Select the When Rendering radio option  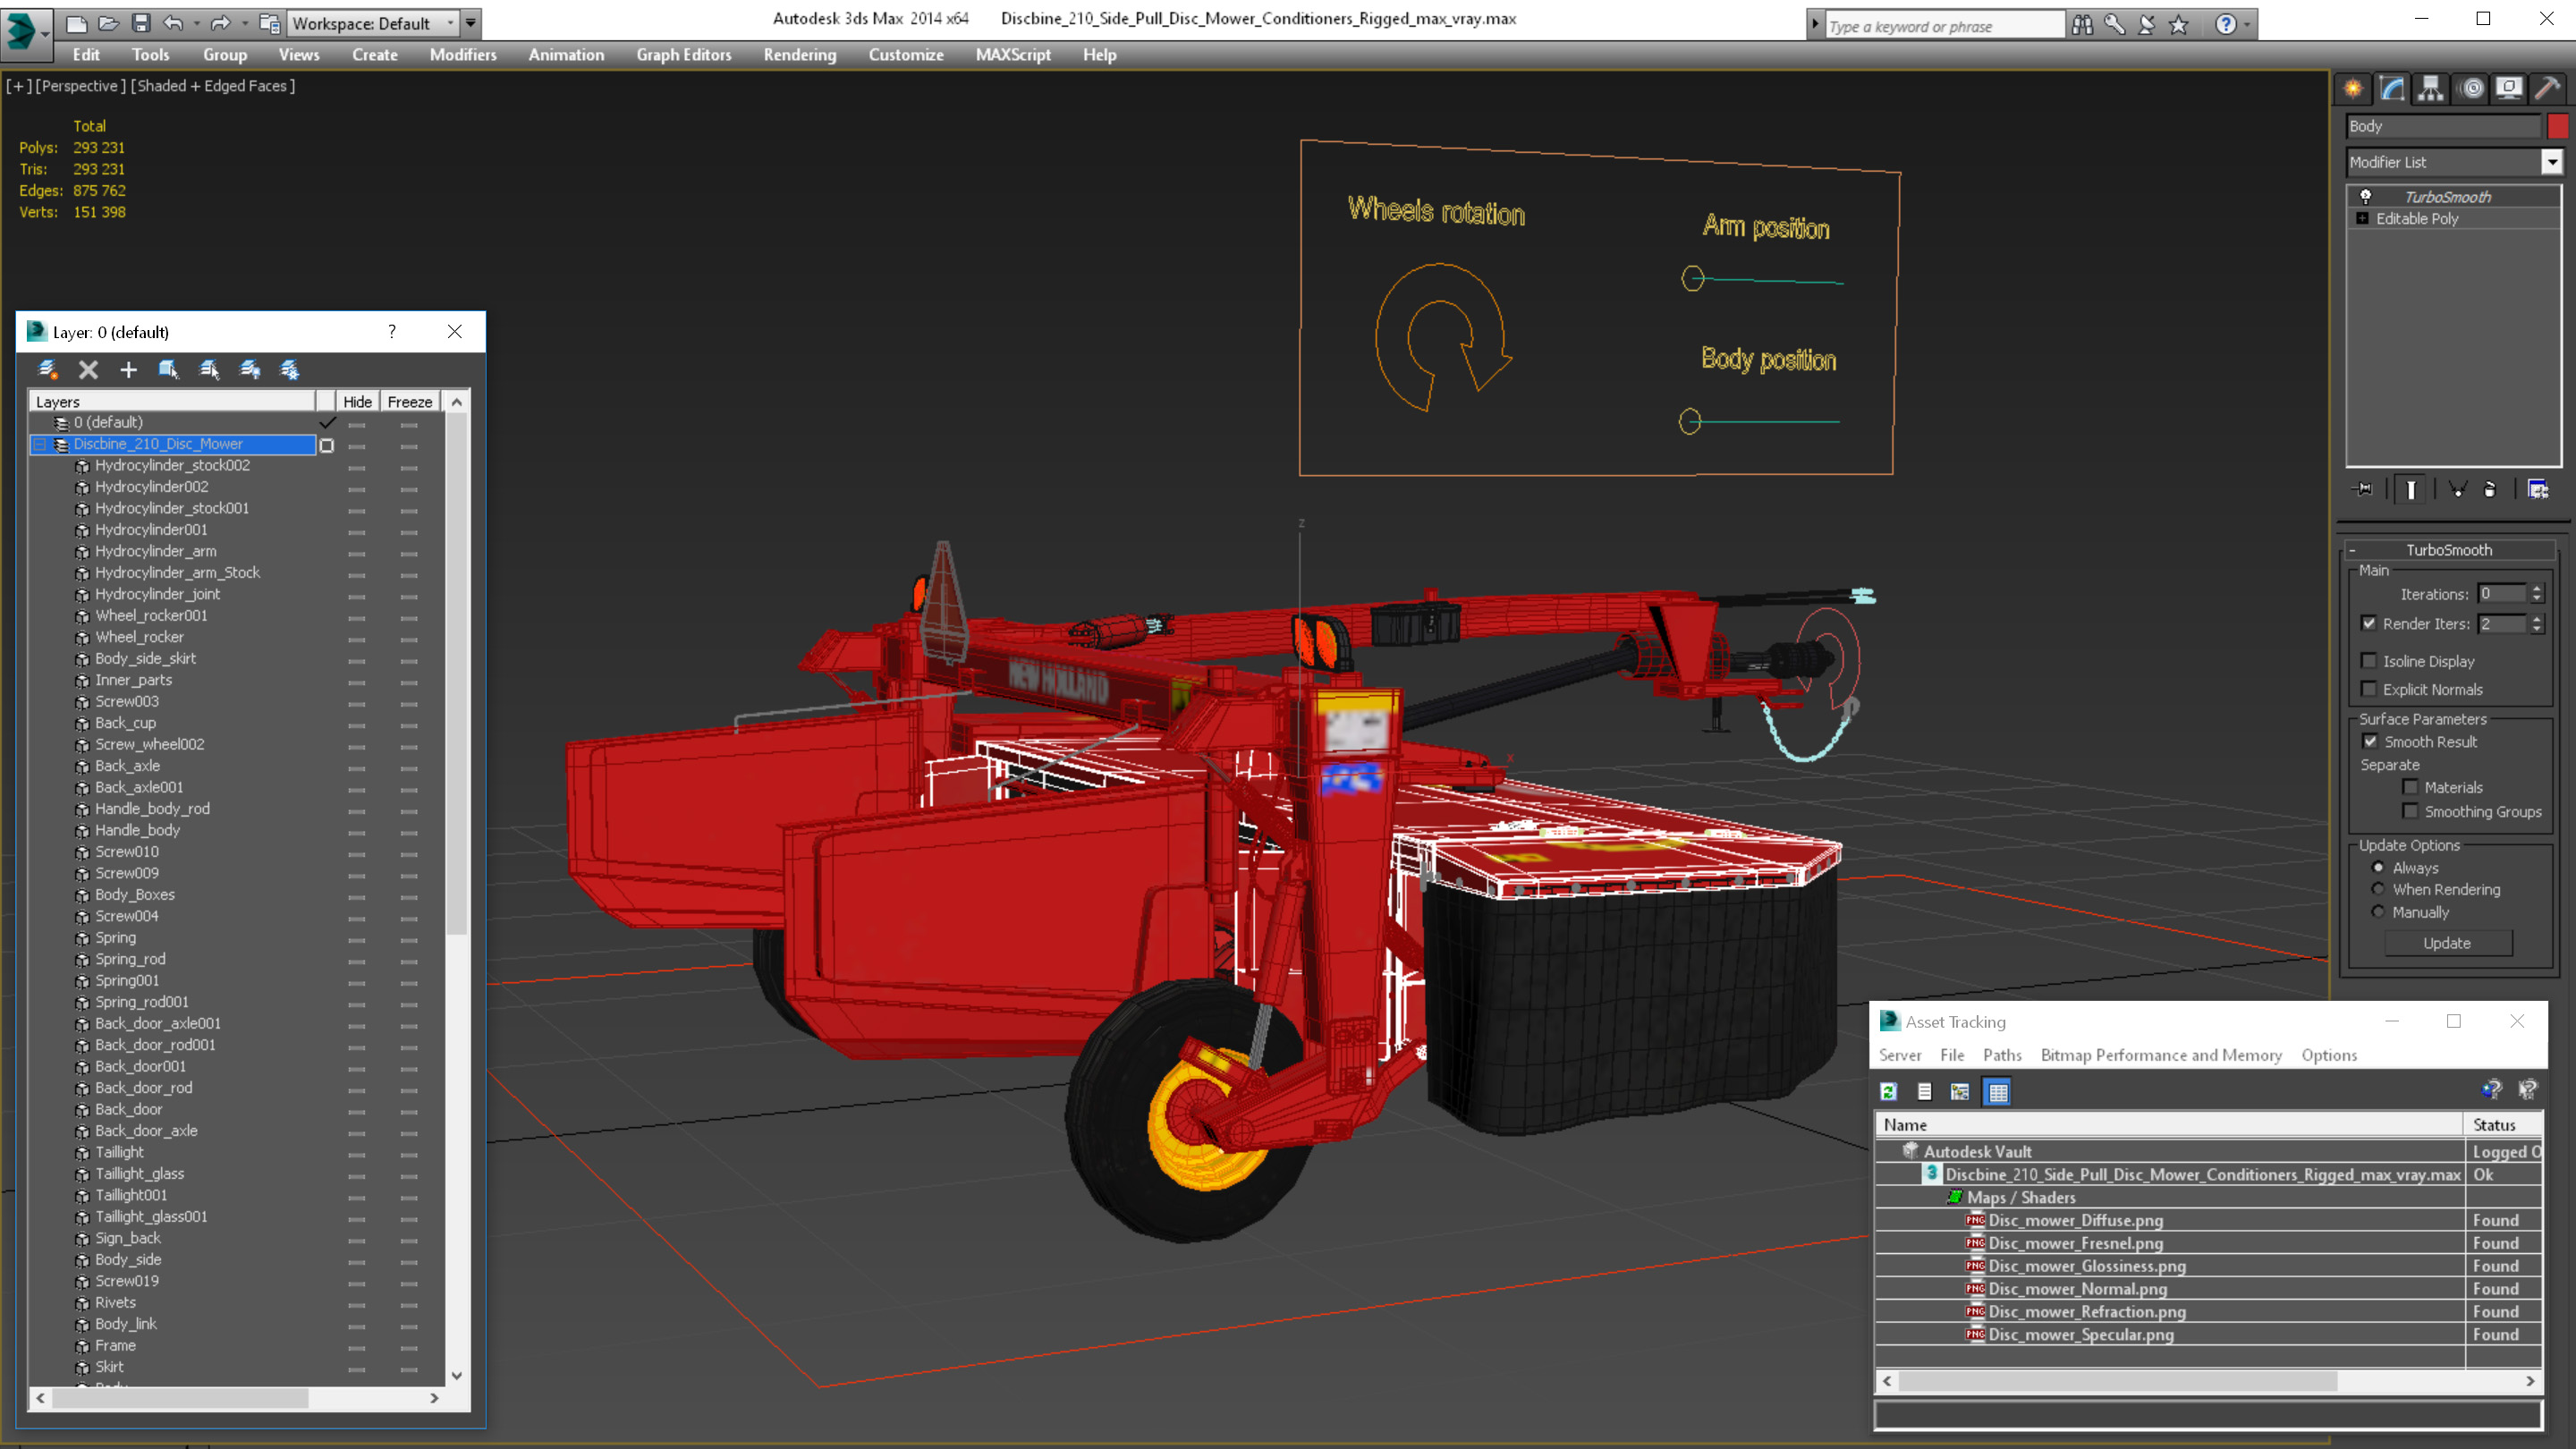tap(2378, 890)
